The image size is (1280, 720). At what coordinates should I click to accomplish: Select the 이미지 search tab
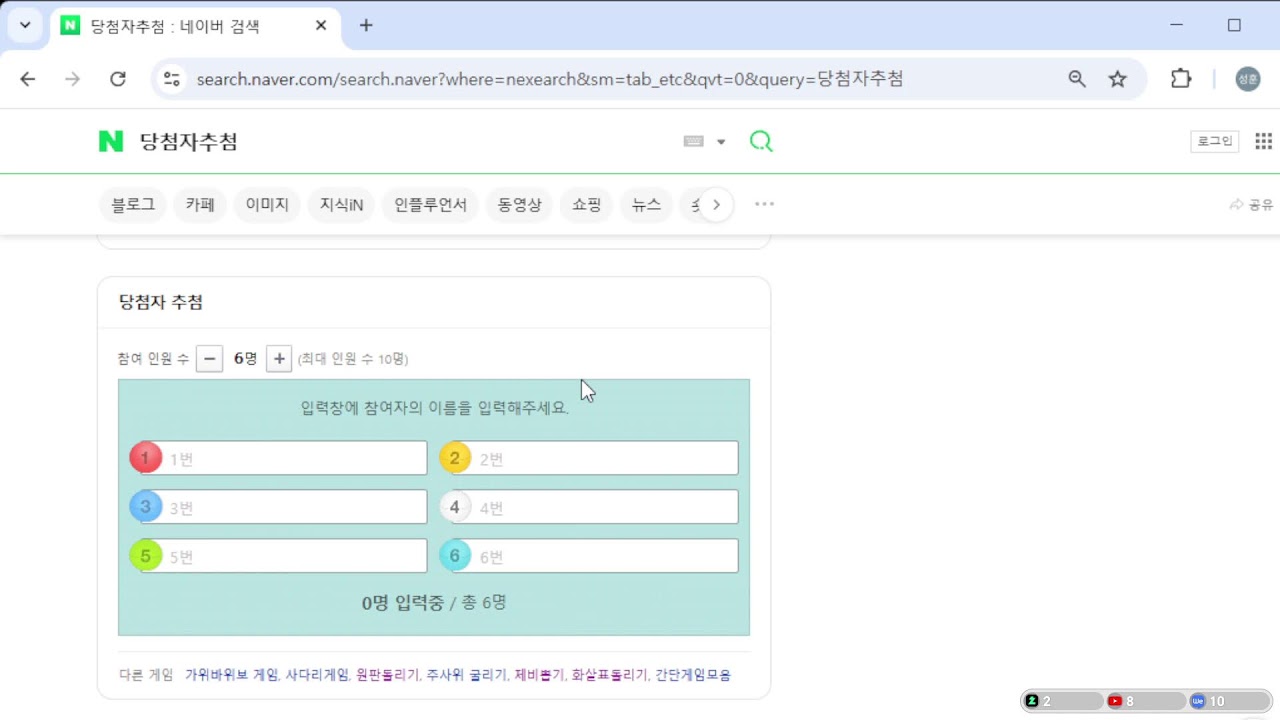267,205
